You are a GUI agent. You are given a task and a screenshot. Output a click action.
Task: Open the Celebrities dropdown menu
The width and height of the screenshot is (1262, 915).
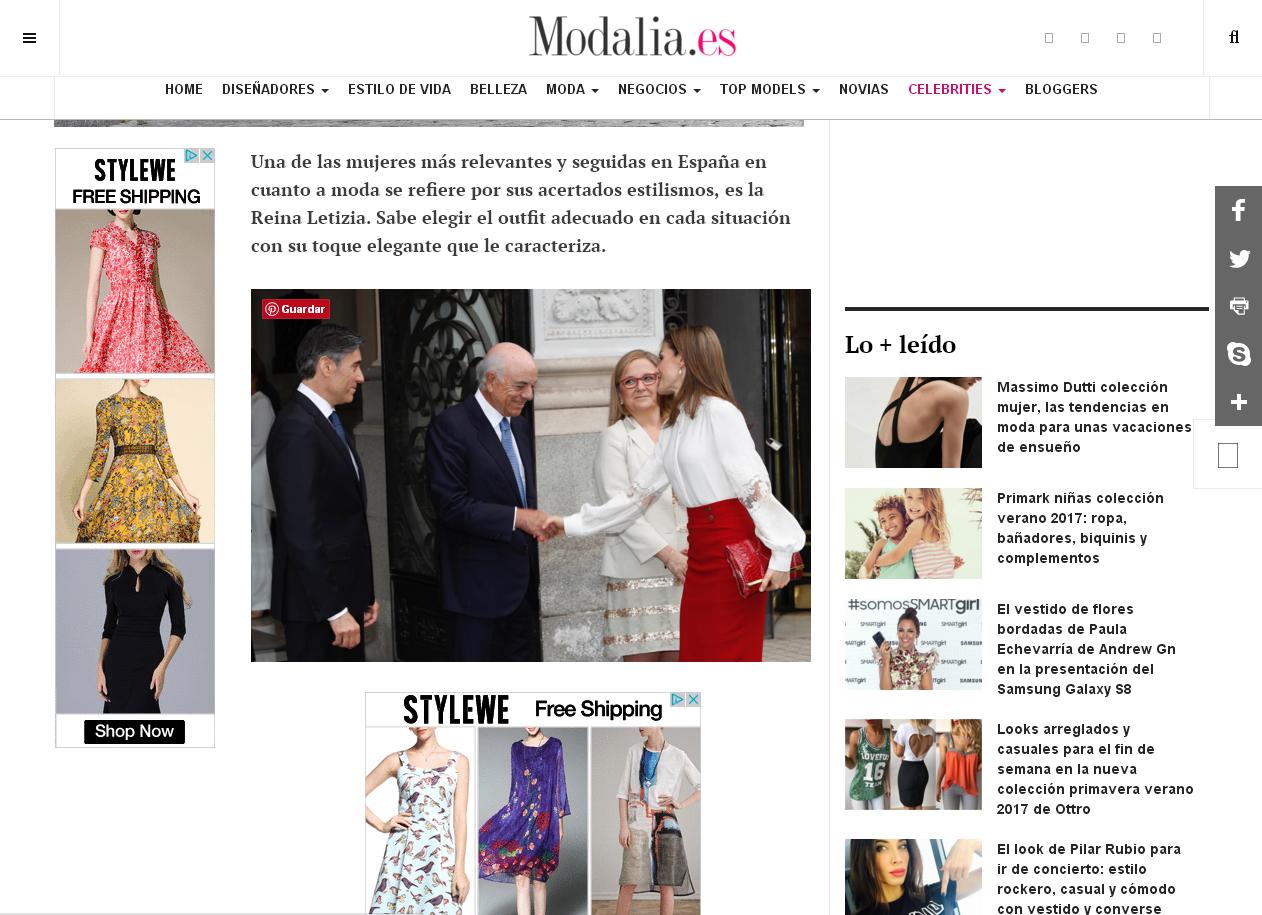click(956, 90)
